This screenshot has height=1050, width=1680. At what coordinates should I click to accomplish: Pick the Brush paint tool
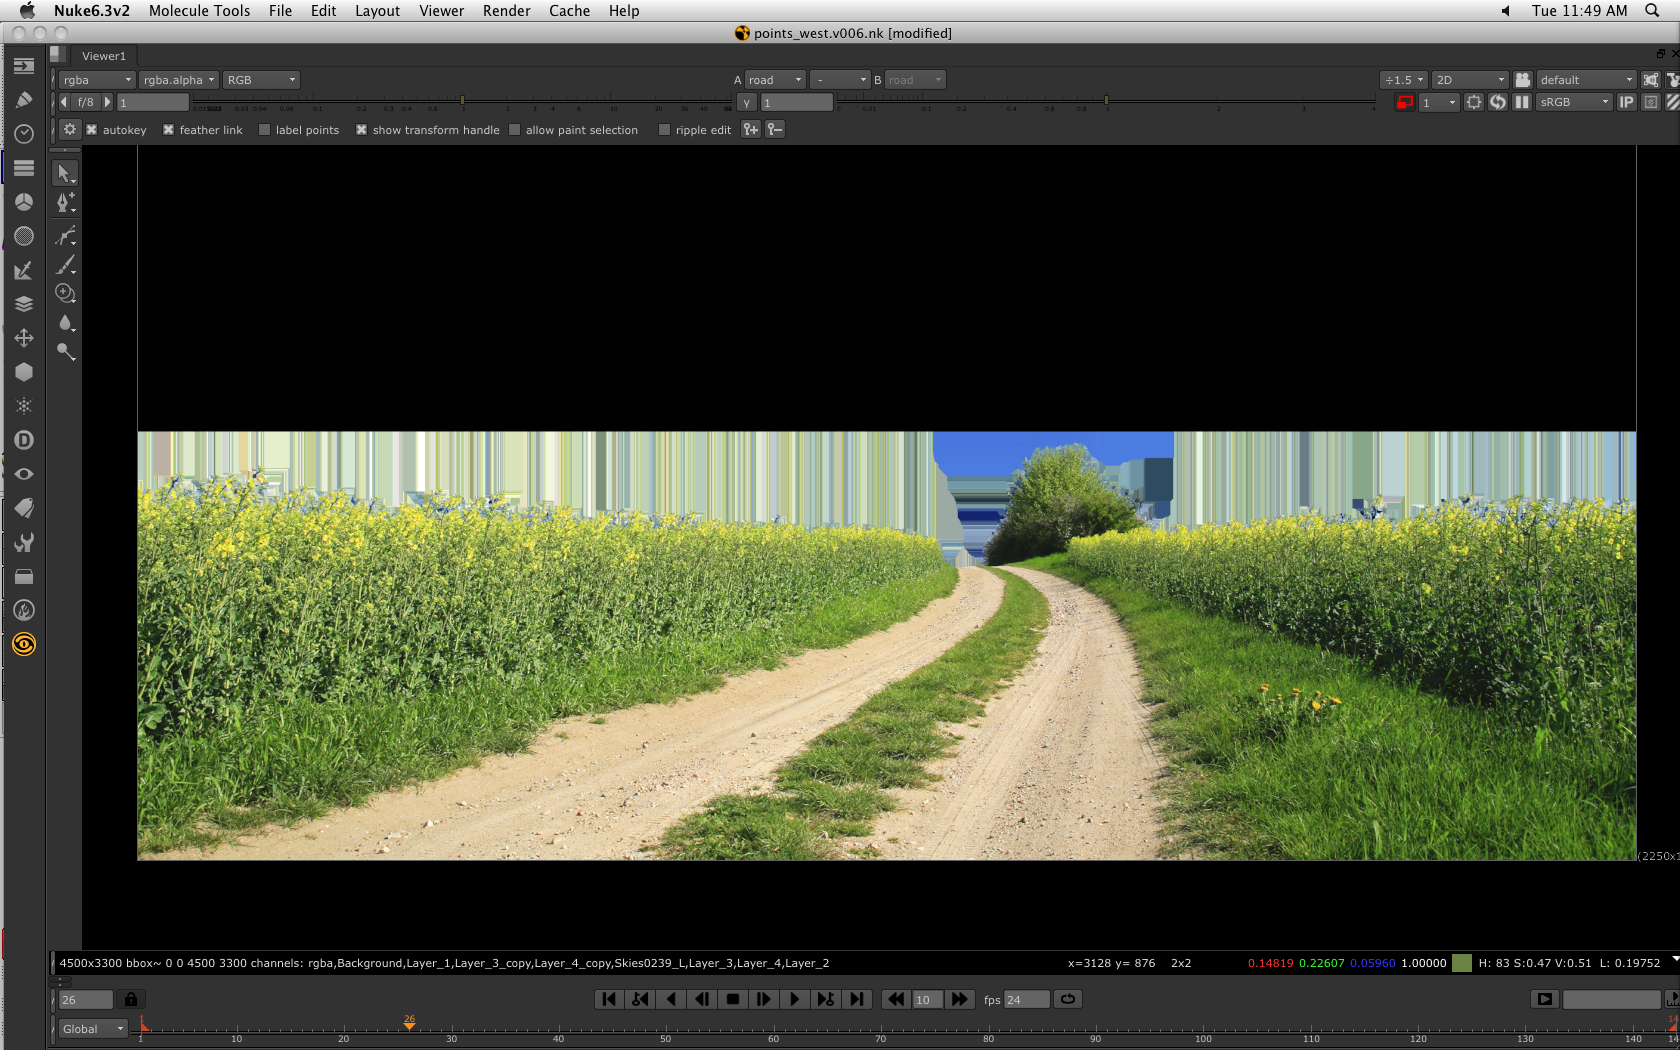tap(65, 265)
